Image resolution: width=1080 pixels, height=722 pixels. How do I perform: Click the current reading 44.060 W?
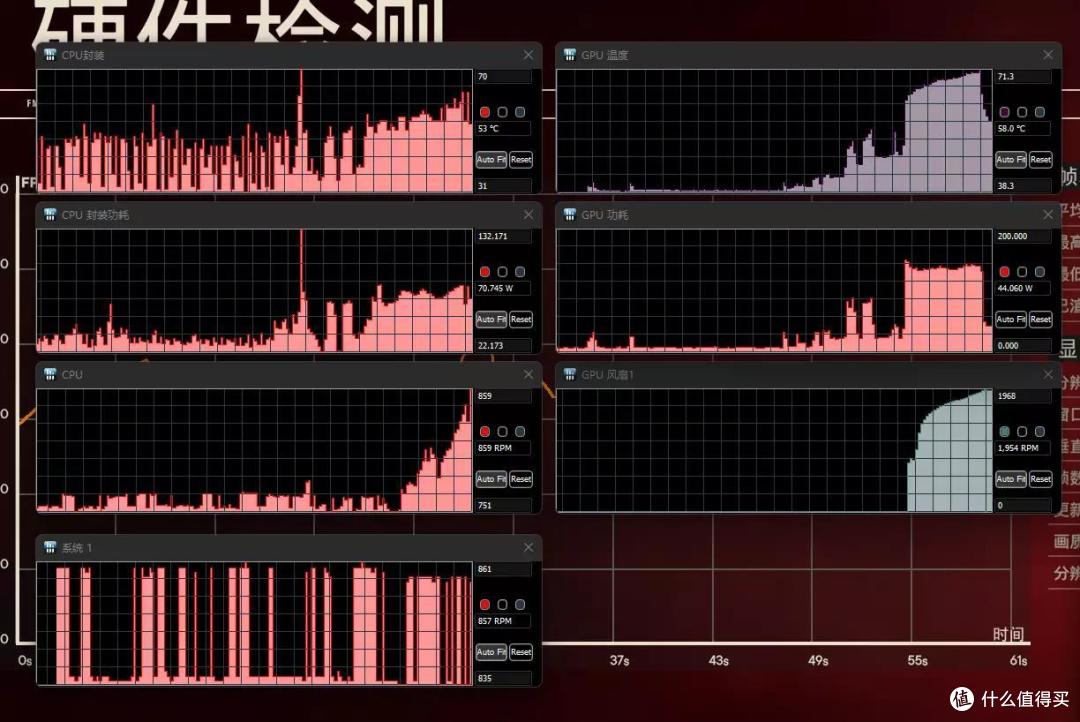click(1023, 289)
